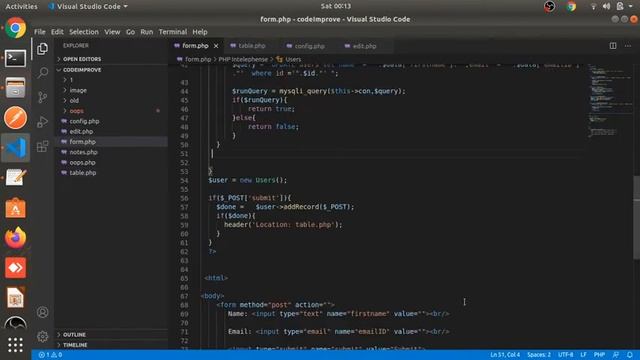Open the editor More Actions ellipsis
Screen dimensions: 640x360
pyautogui.click(x=628, y=46)
